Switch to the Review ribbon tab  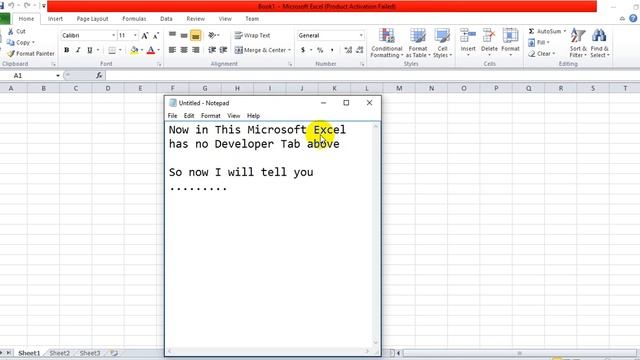(x=196, y=19)
